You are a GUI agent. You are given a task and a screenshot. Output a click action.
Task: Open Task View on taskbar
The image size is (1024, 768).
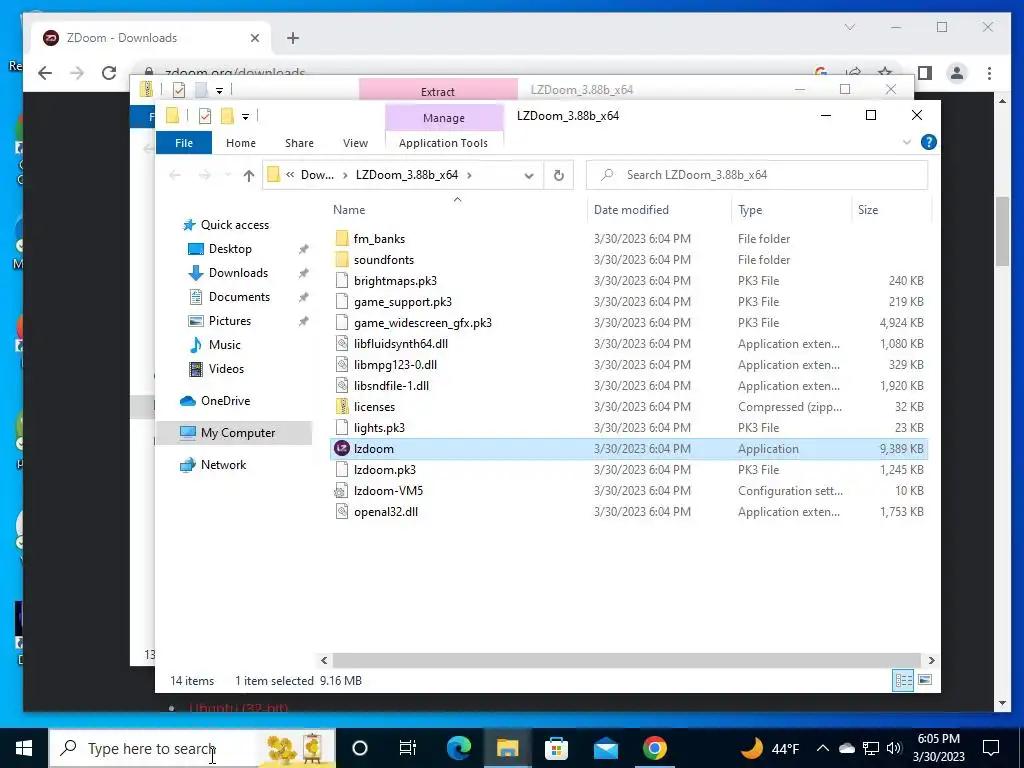408,748
